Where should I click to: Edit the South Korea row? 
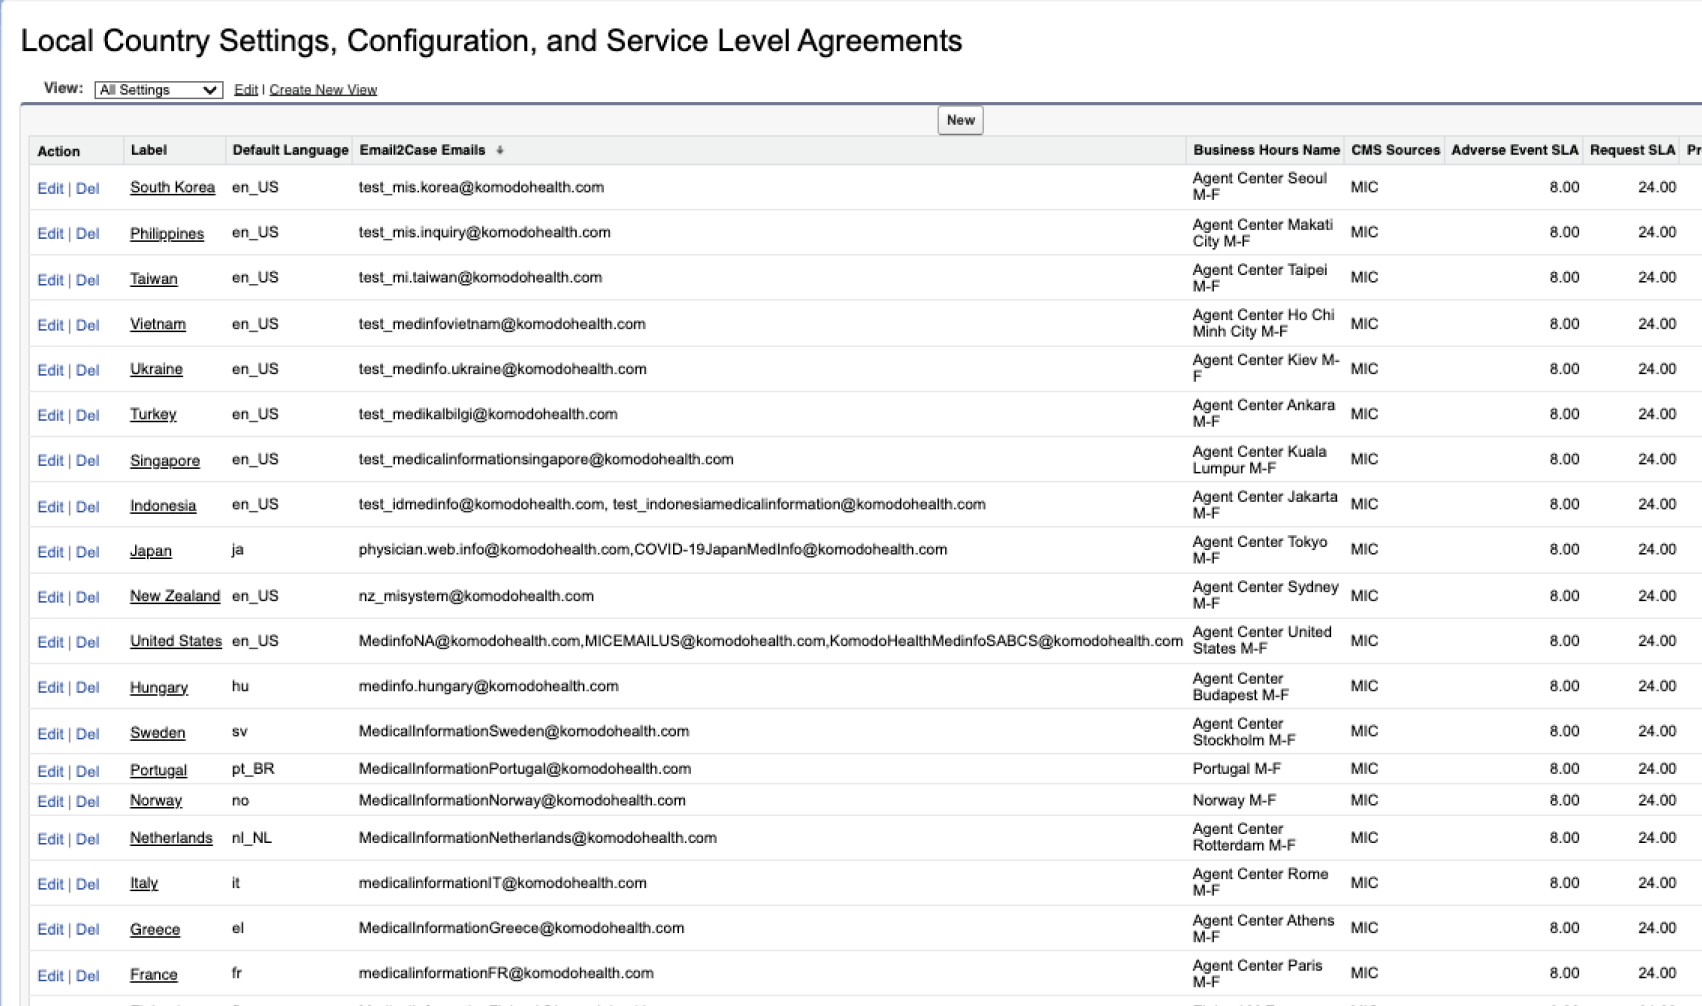(x=50, y=188)
